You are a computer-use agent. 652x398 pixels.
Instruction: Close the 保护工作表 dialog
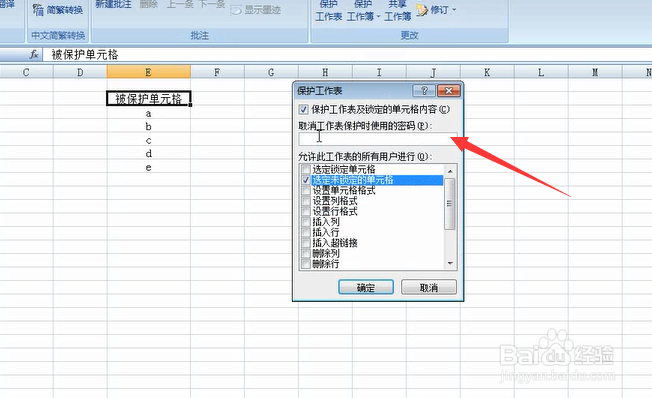point(449,90)
